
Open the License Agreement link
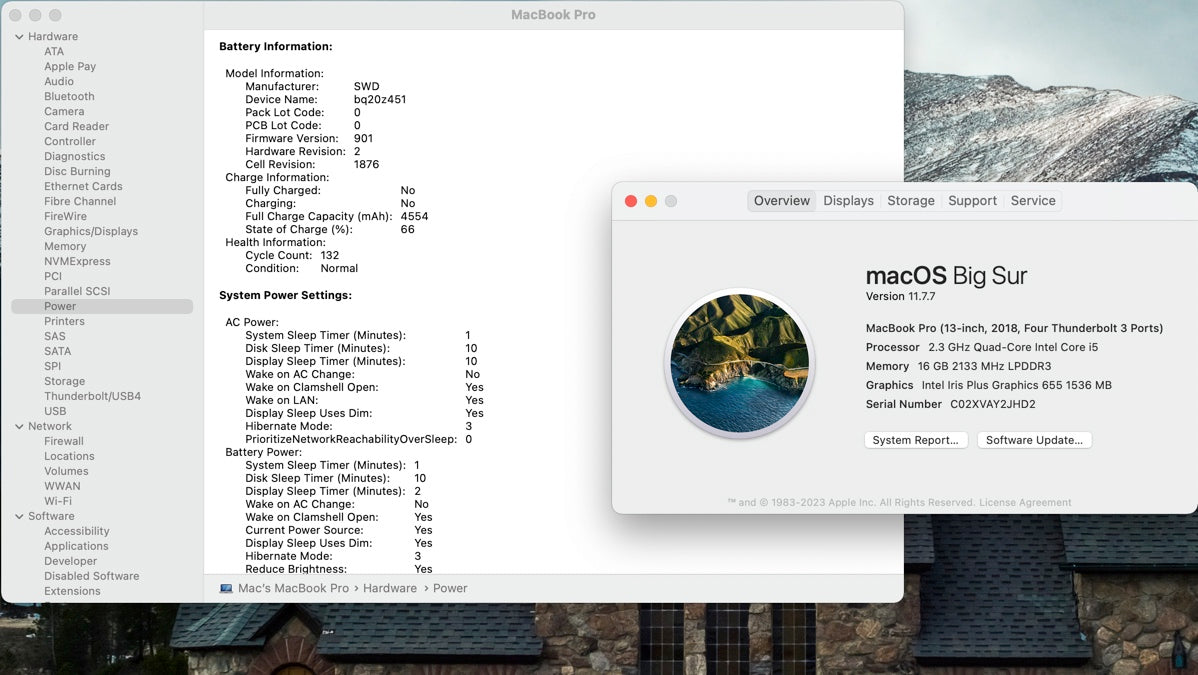1025,503
